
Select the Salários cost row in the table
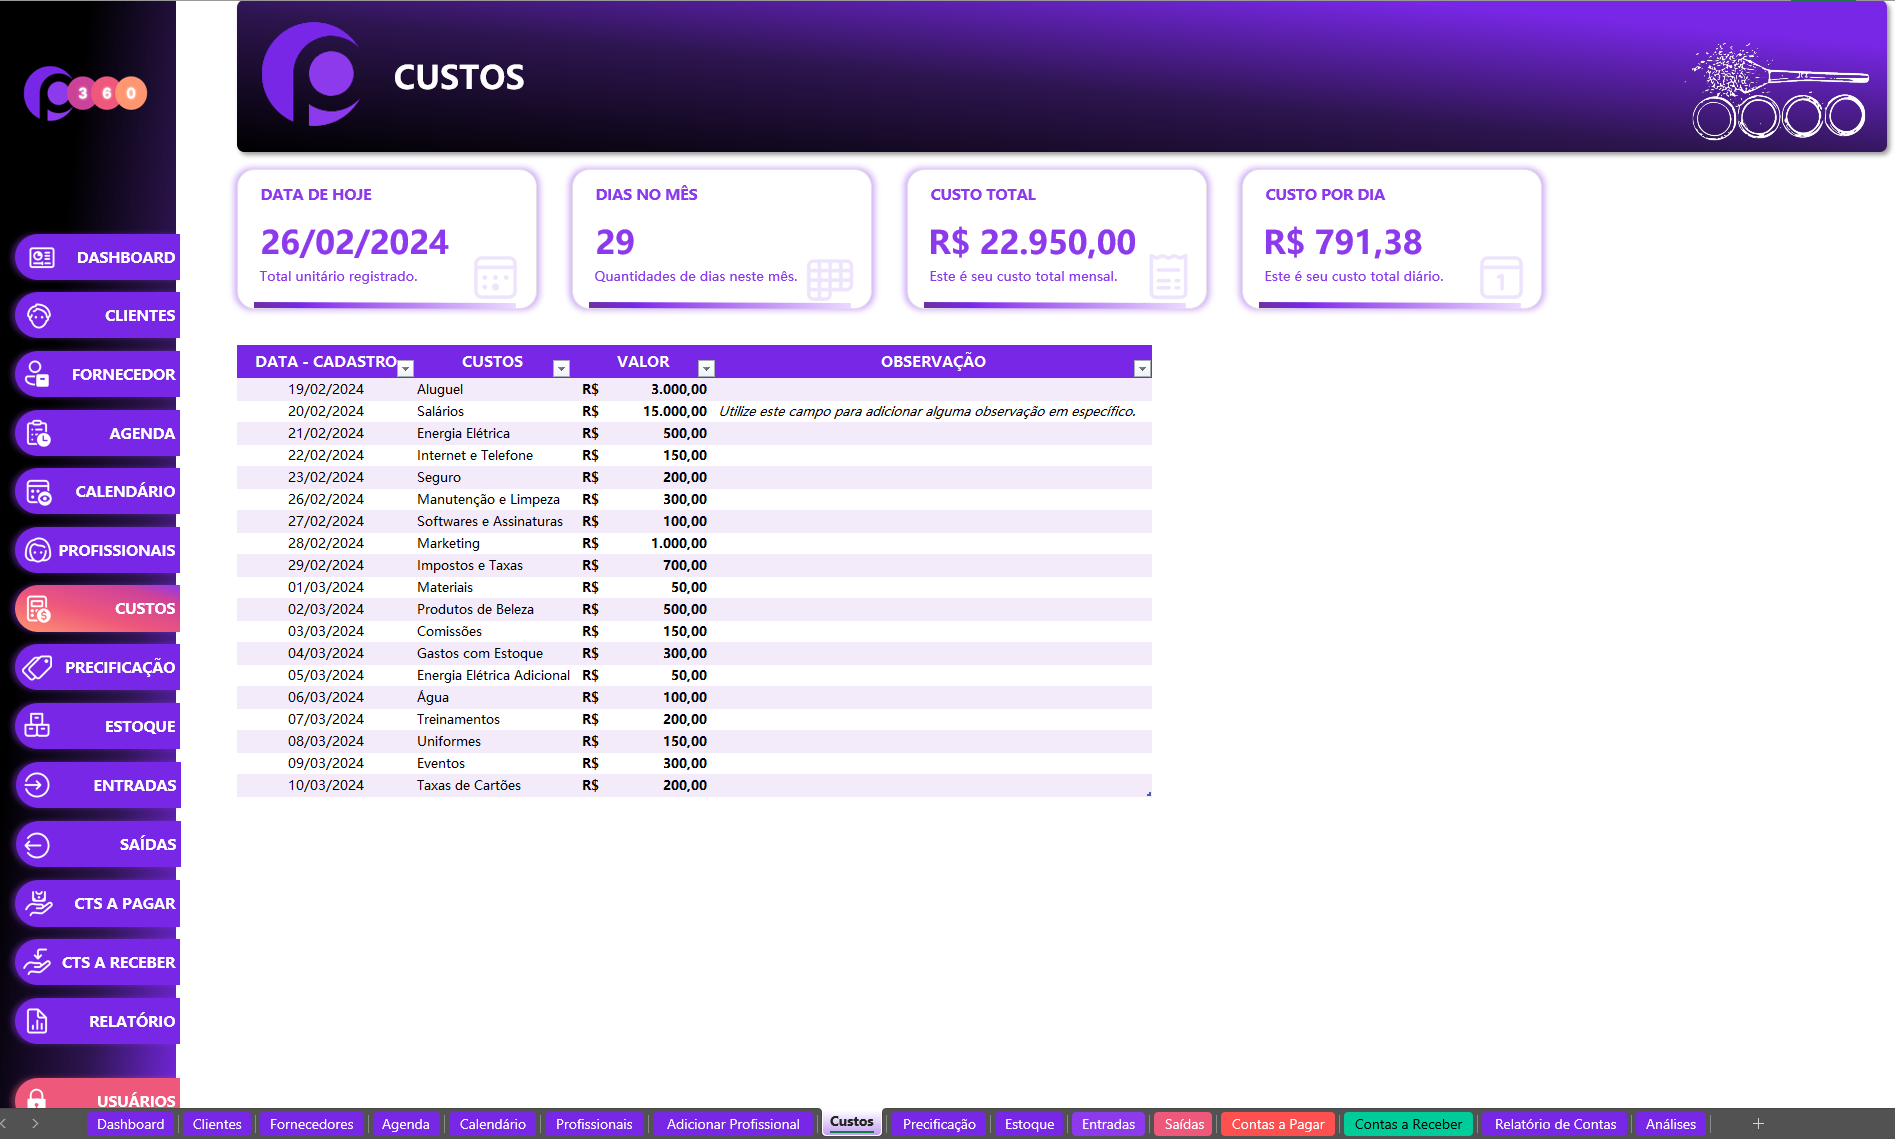coord(441,411)
